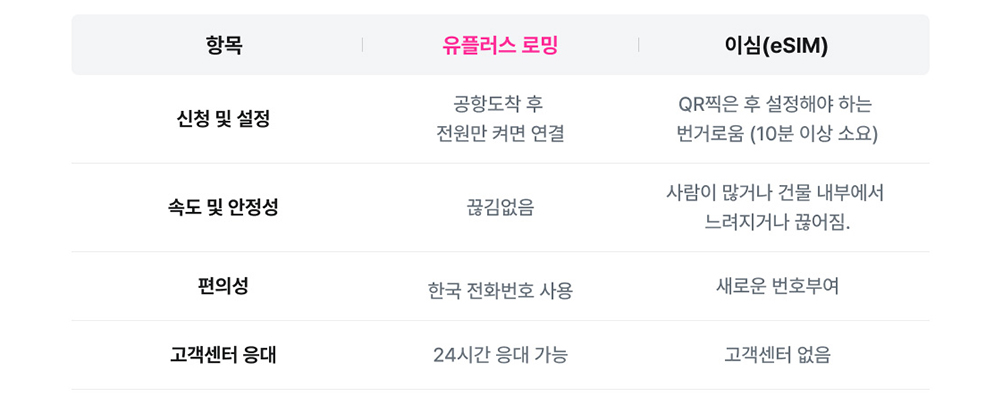The width and height of the screenshot is (1000, 400).
Task: Select the 편의성 row label
Action: click(x=224, y=286)
